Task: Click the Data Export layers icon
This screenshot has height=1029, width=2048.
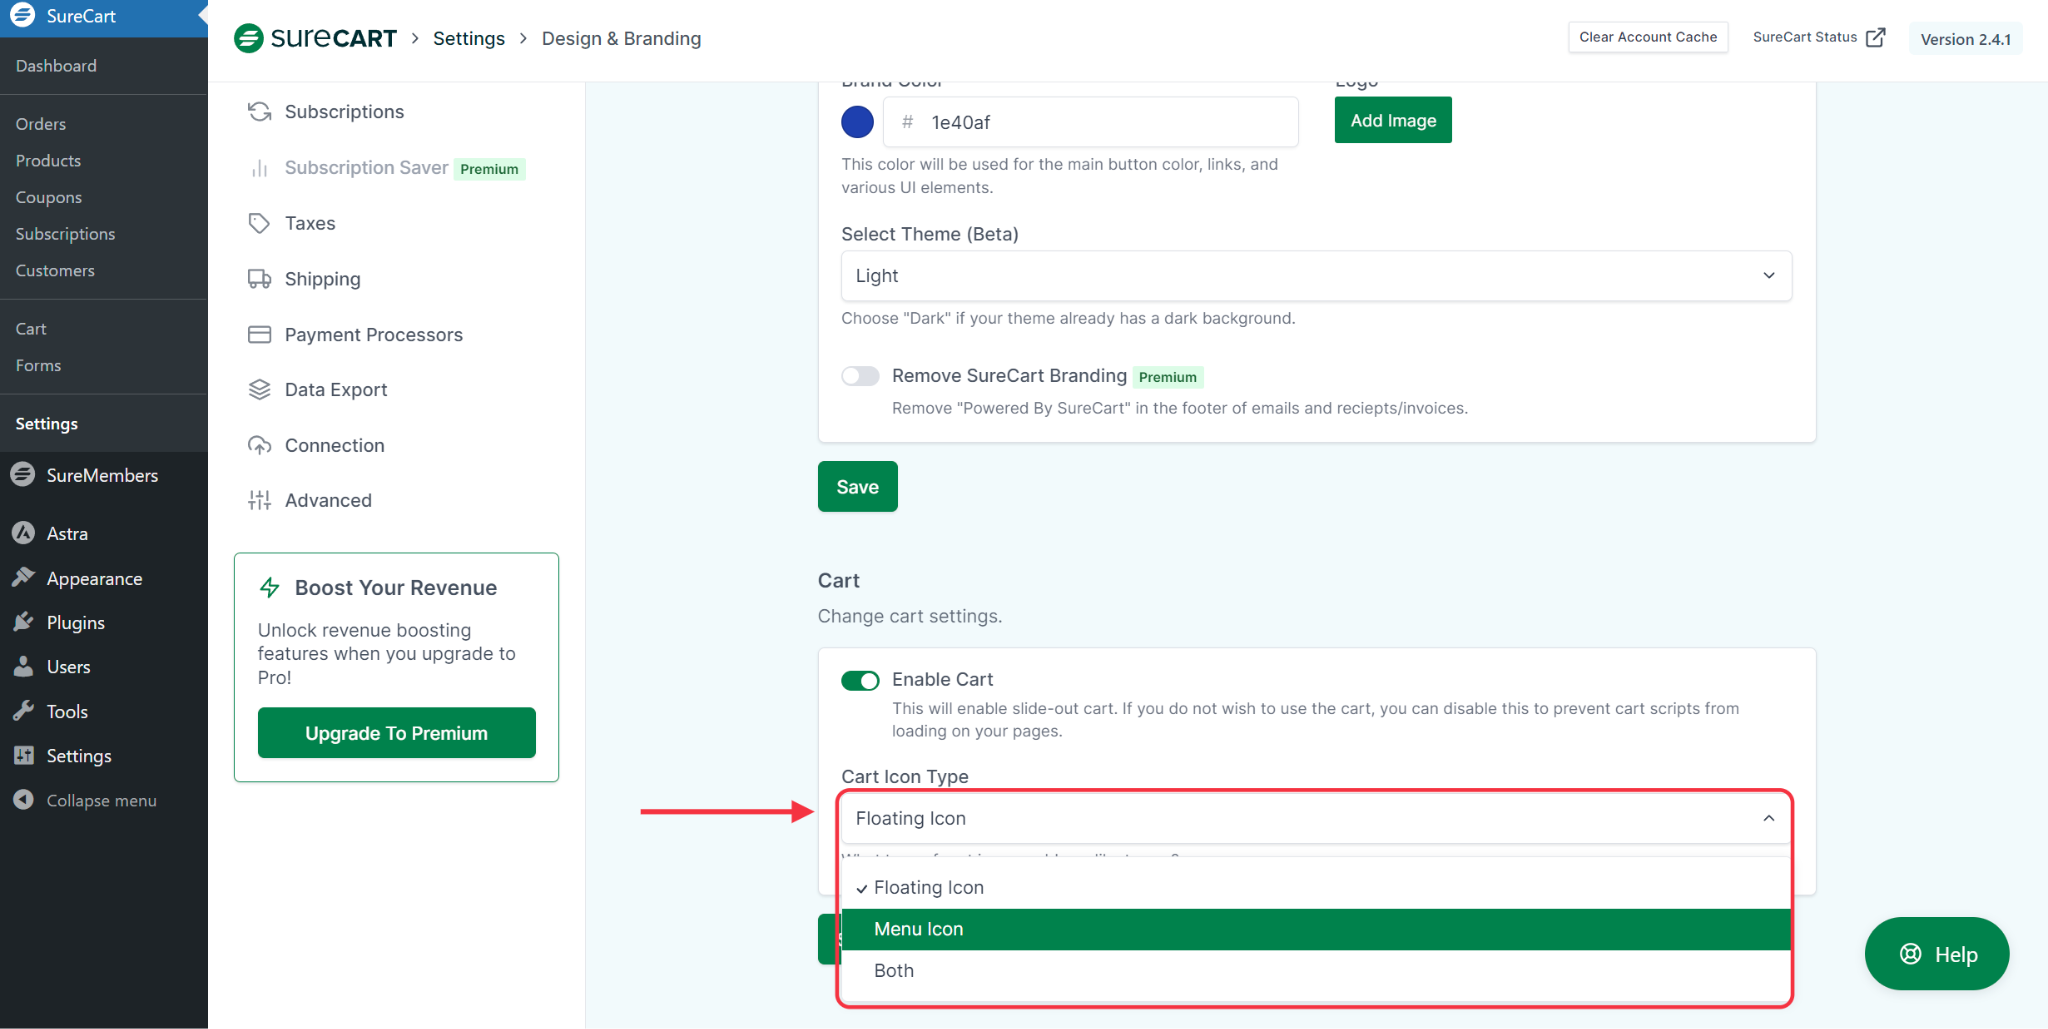Action: pyautogui.click(x=260, y=390)
